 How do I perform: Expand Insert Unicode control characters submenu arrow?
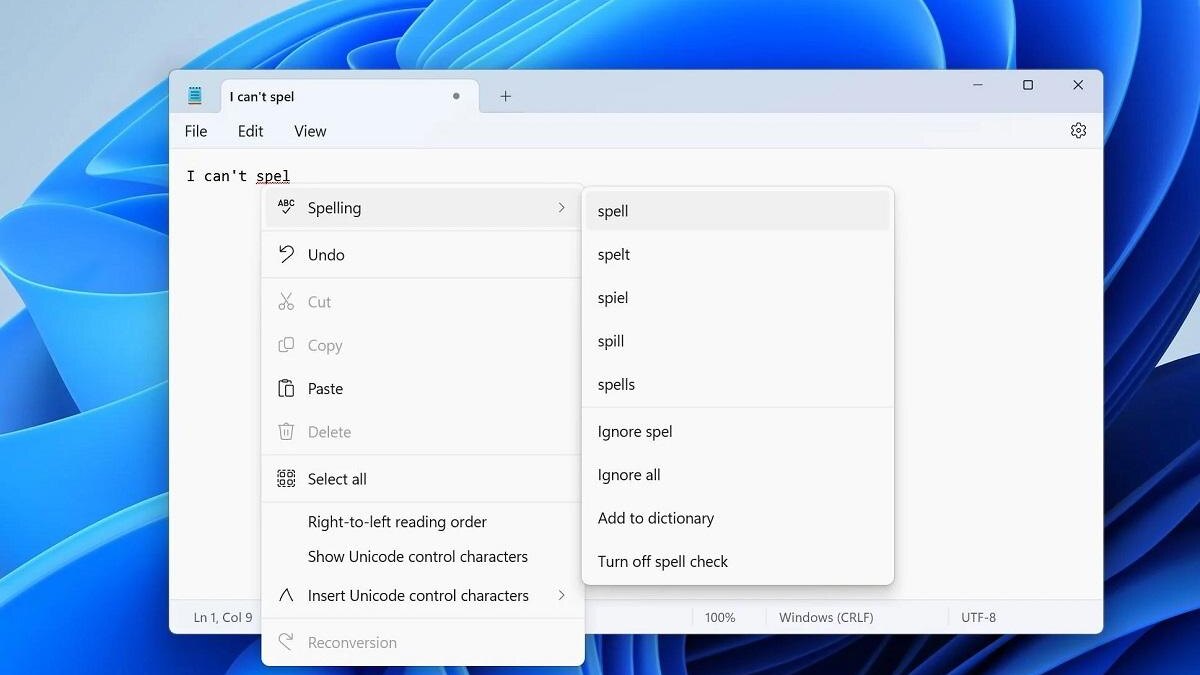[x=561, y=595]
